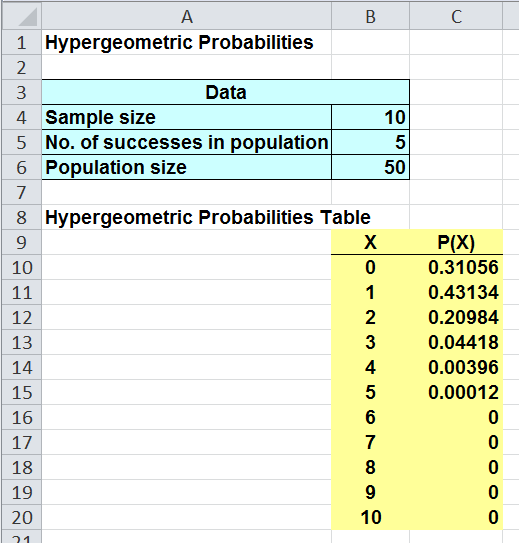Select the successes value 5
Image resolution: width=519 pixels, height=543 pixels.
(x=370, y=142)
